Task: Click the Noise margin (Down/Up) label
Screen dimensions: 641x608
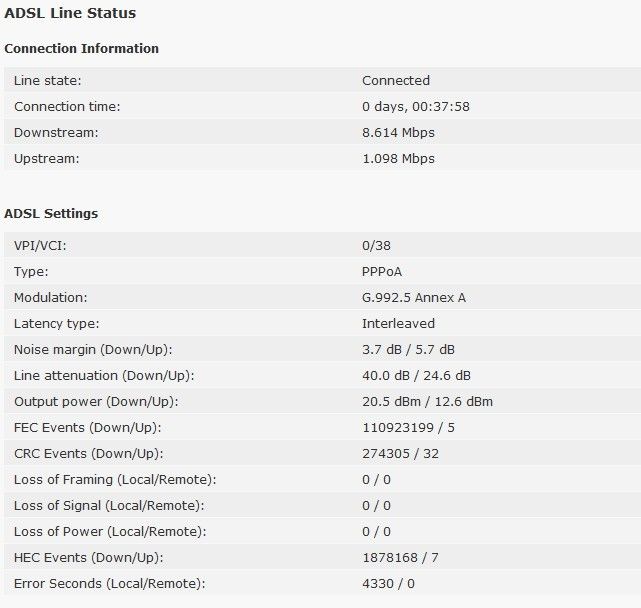Action: point(93,350)
